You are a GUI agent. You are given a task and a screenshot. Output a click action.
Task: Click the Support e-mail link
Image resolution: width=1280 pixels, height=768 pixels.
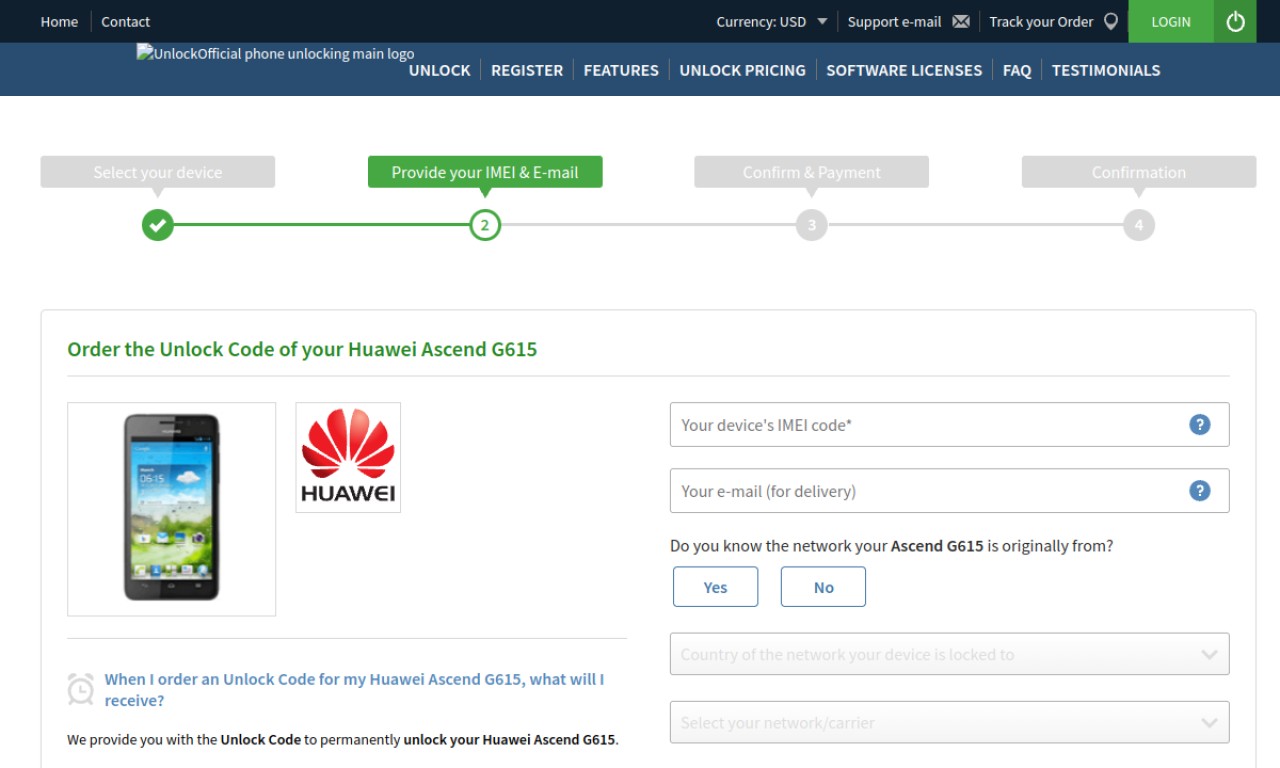[x=894, y=21]
